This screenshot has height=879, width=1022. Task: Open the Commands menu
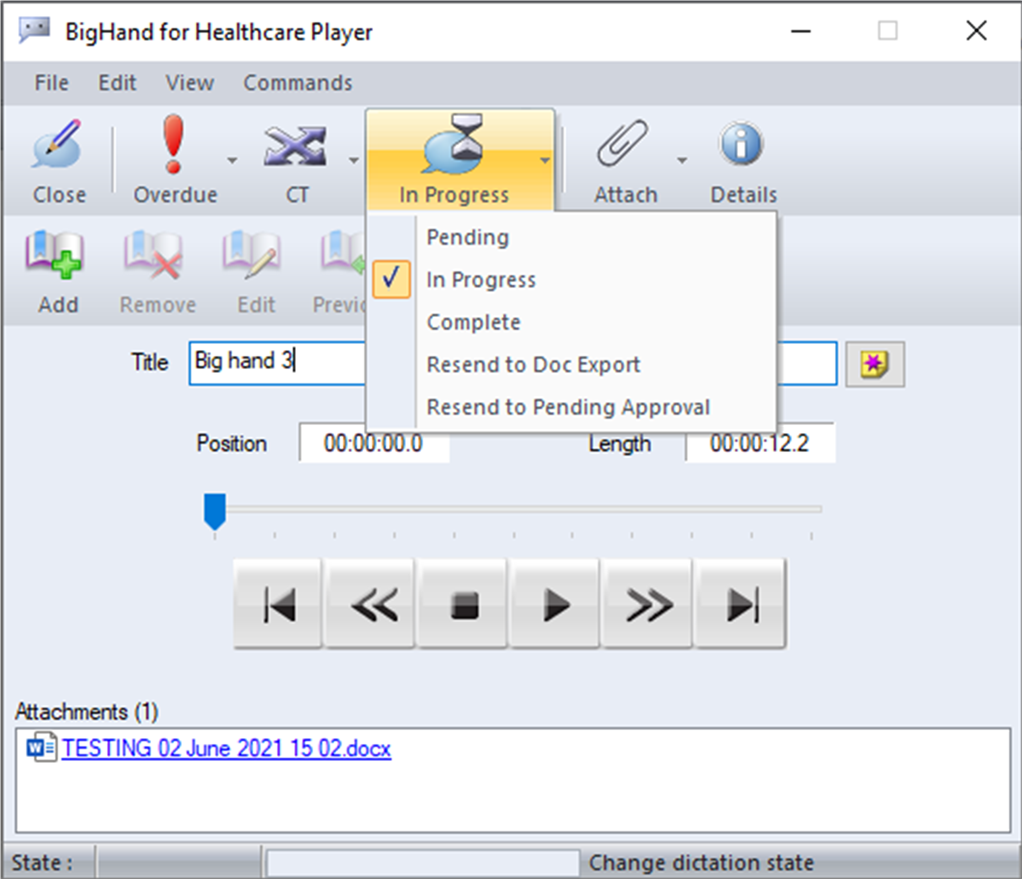[x=298, y=83]
